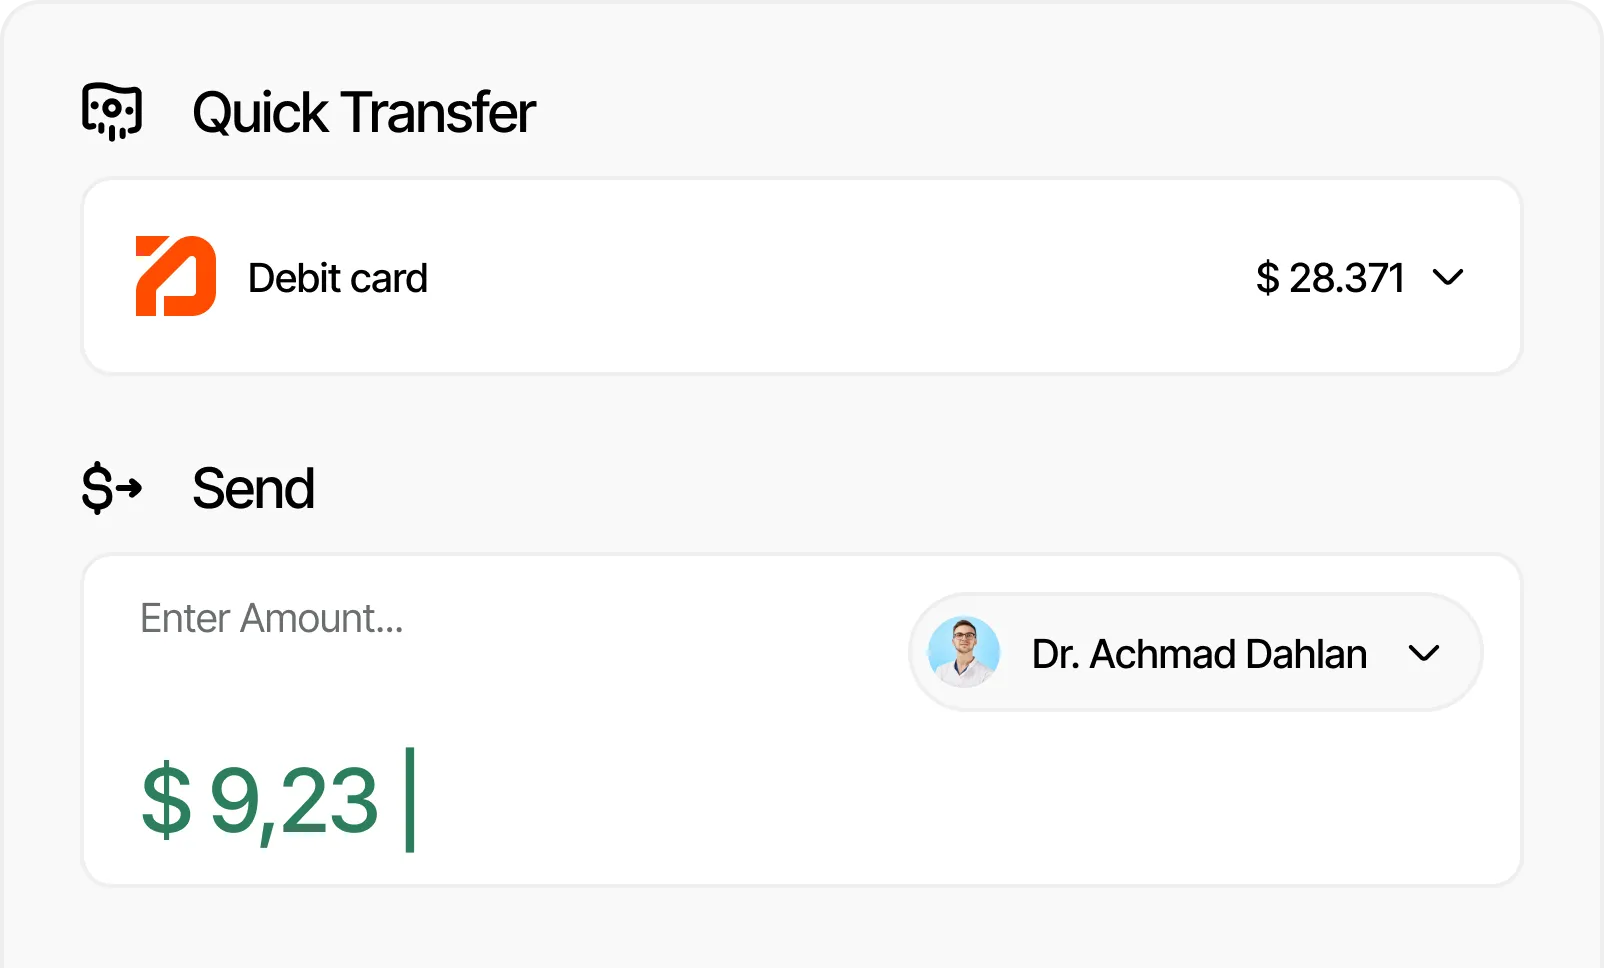
Task: Click the S-shaped dollar glyph beside Send
Action: pos(97,488)
